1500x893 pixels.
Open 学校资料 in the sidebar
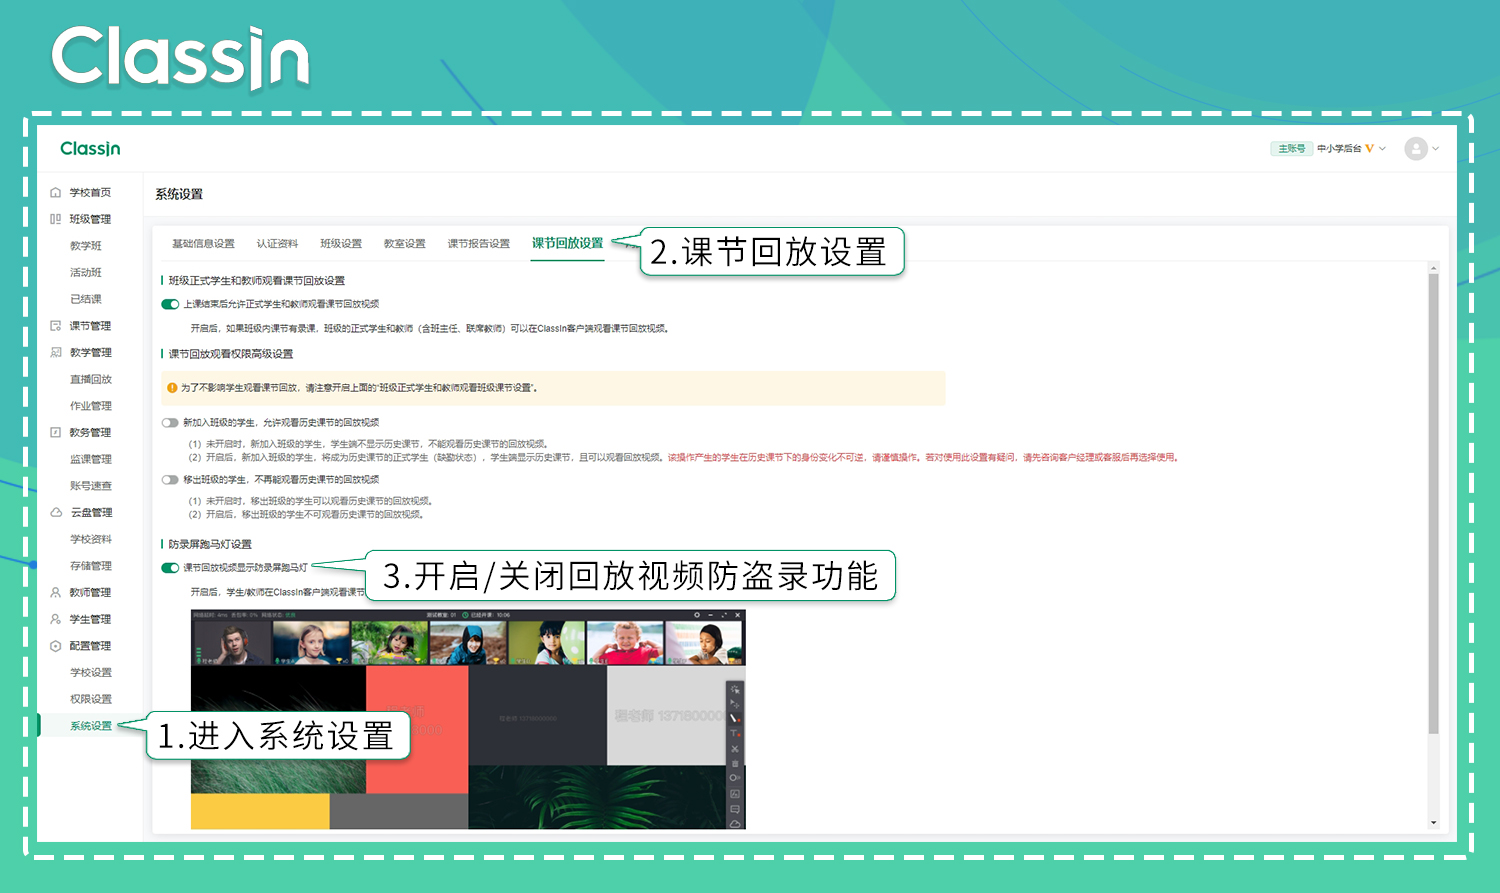point(91,539)
